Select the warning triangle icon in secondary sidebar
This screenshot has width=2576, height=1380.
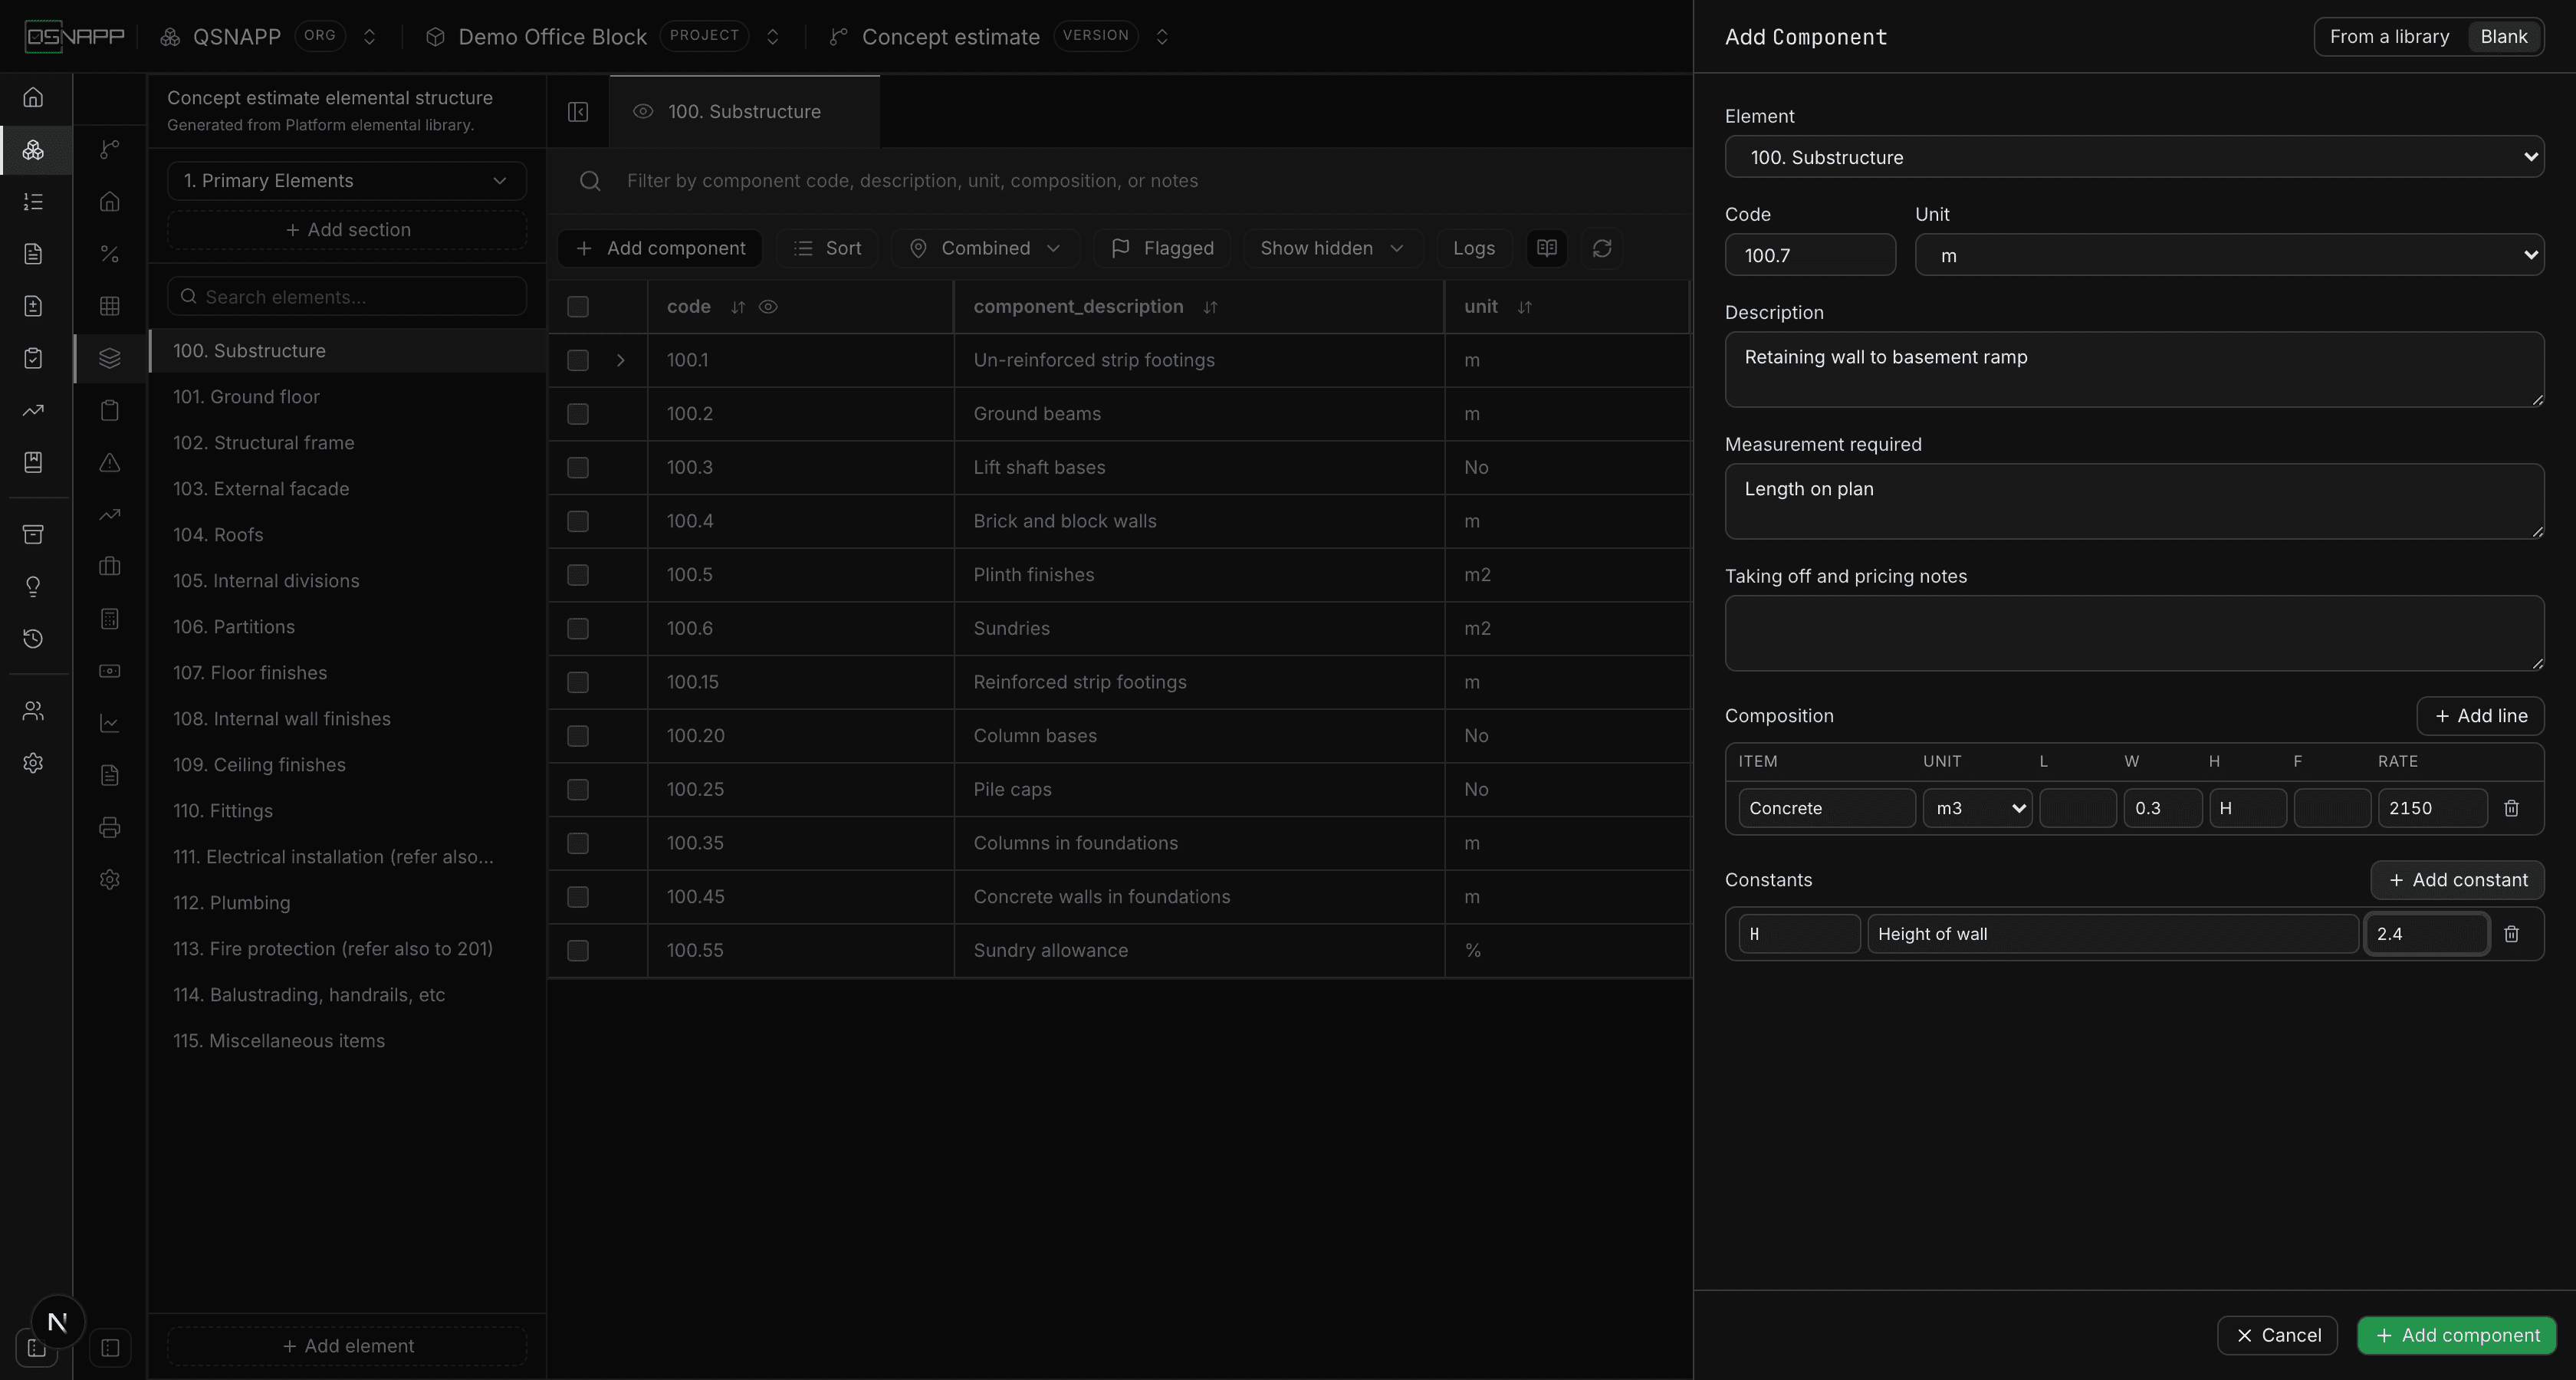[110, 462]
